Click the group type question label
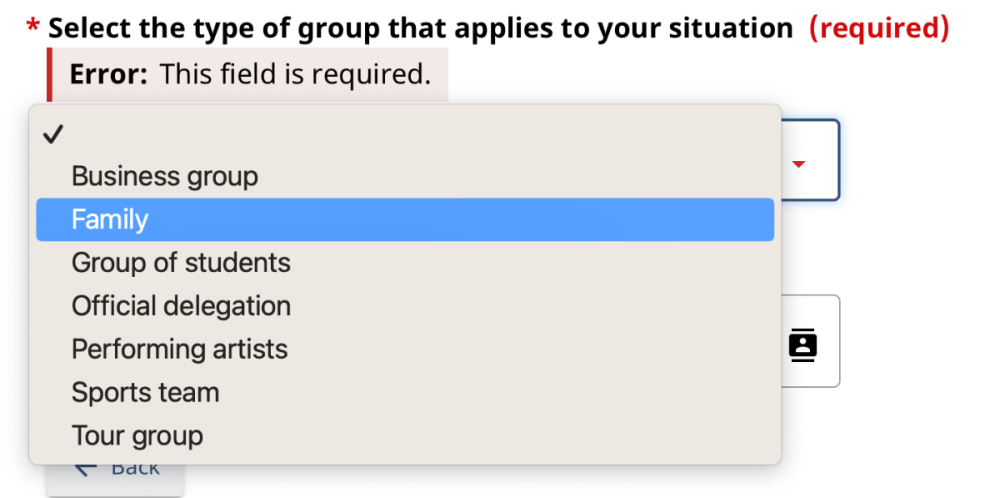 pos(420,27)
